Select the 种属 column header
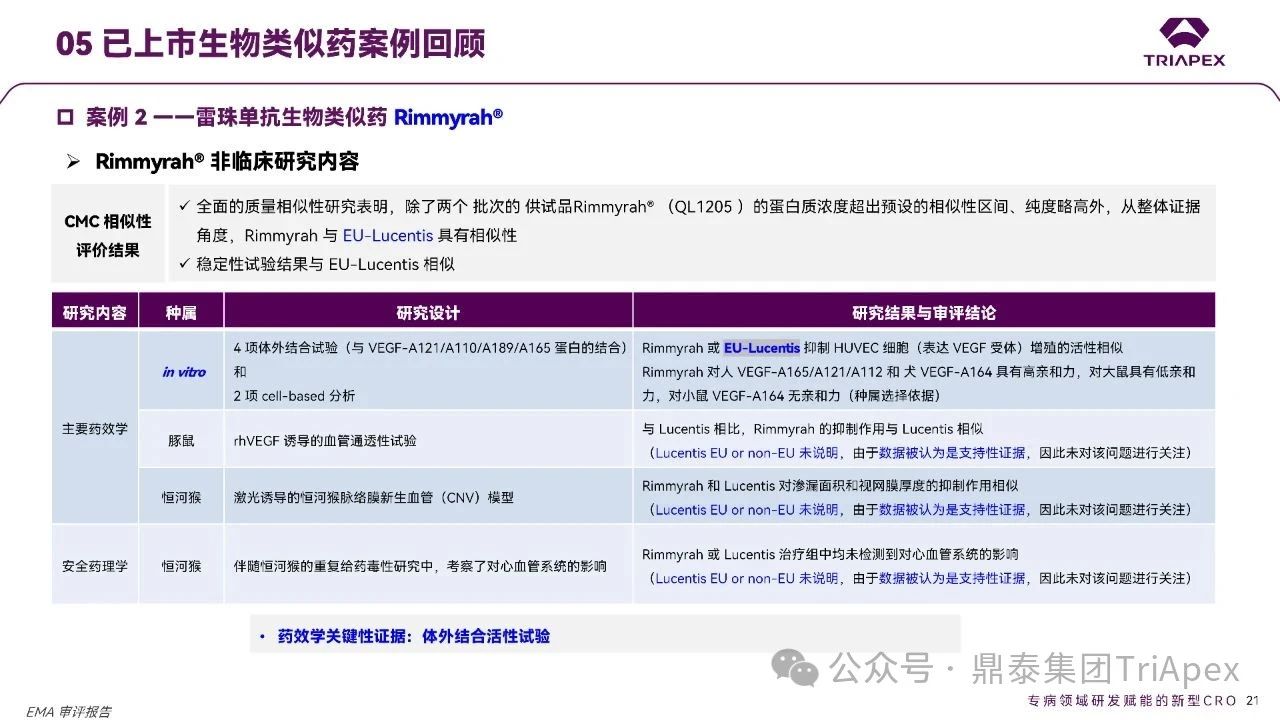Screen dimensions: 1280x720 [x=181, y=312]
